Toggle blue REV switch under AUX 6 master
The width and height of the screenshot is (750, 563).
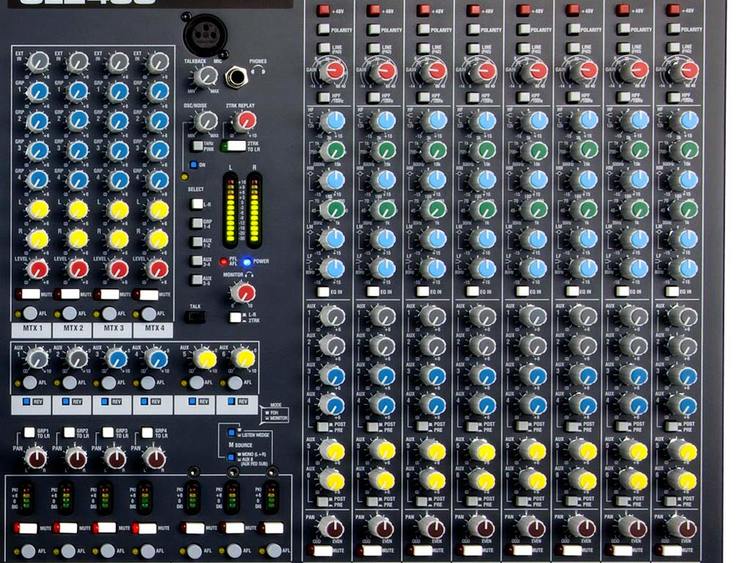coord(232,401)
